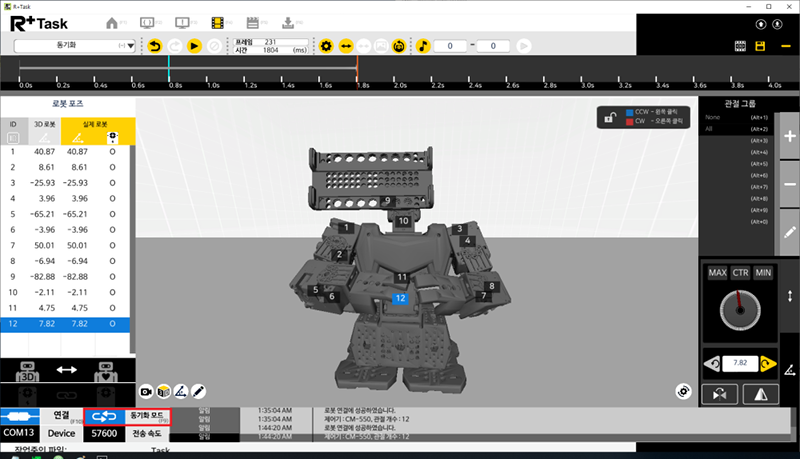Toggle the lock icon in viewport legend
The width and height of the screenshot is (800, 459).
608,118
